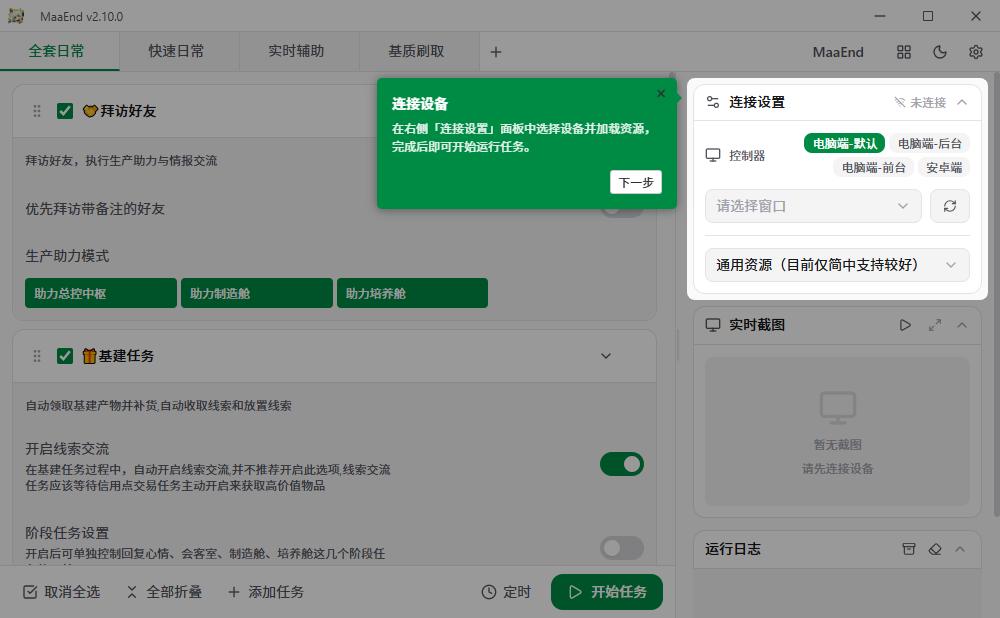The image size is (1000, 618).
Task: Select the 实时辅助 tab
Action: coord(297,52)
